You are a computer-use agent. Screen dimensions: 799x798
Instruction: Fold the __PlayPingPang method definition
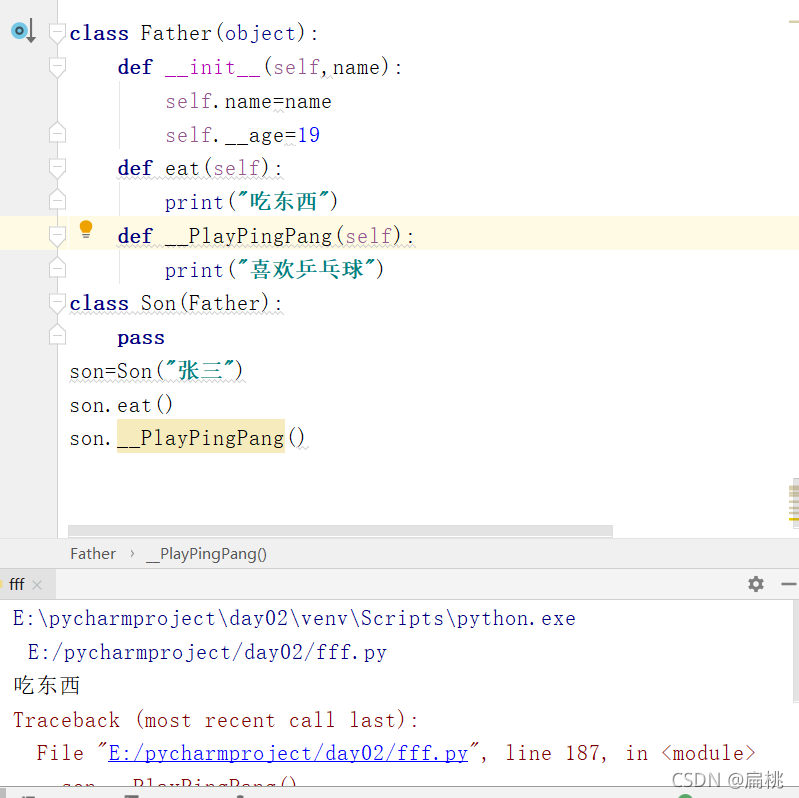[57, 236]
